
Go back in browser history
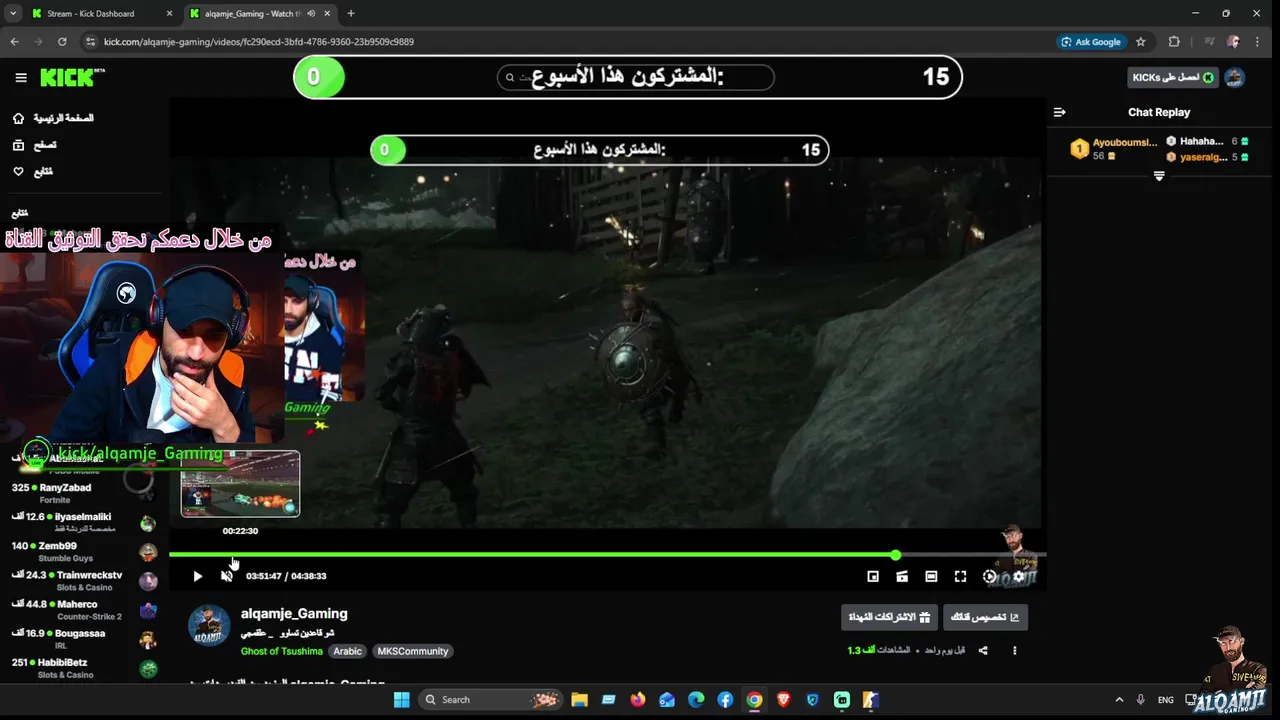[14, 42]
